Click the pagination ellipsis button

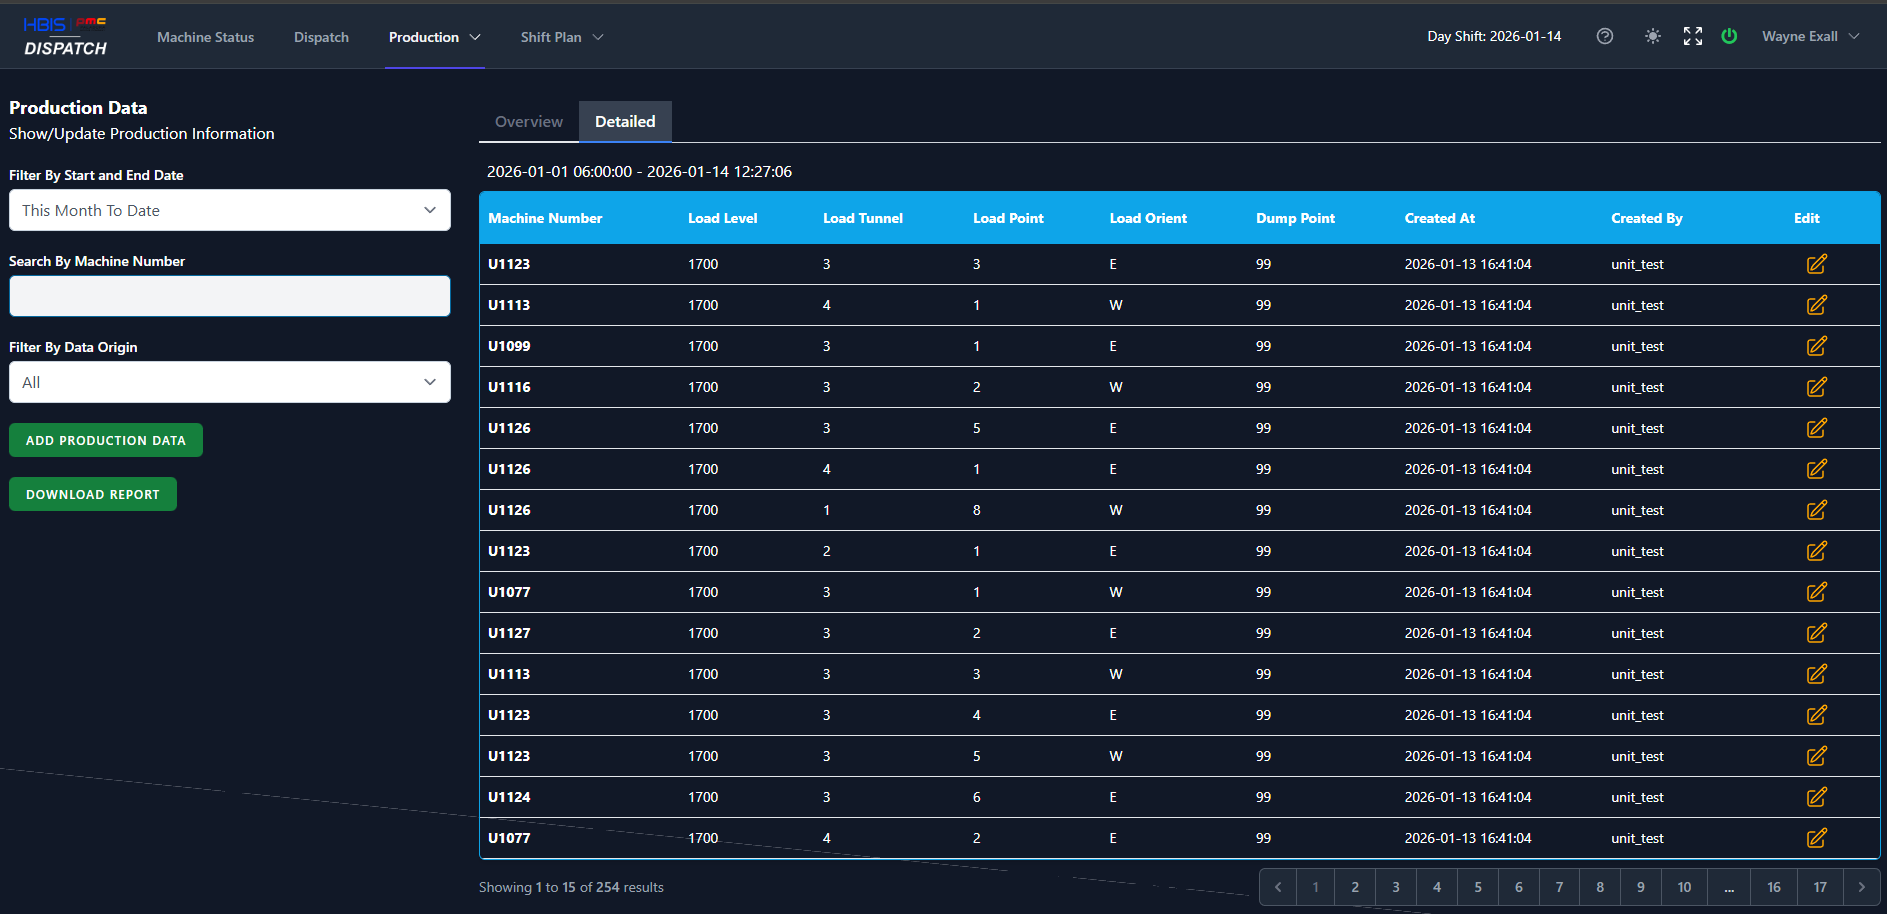[1729, 887]
